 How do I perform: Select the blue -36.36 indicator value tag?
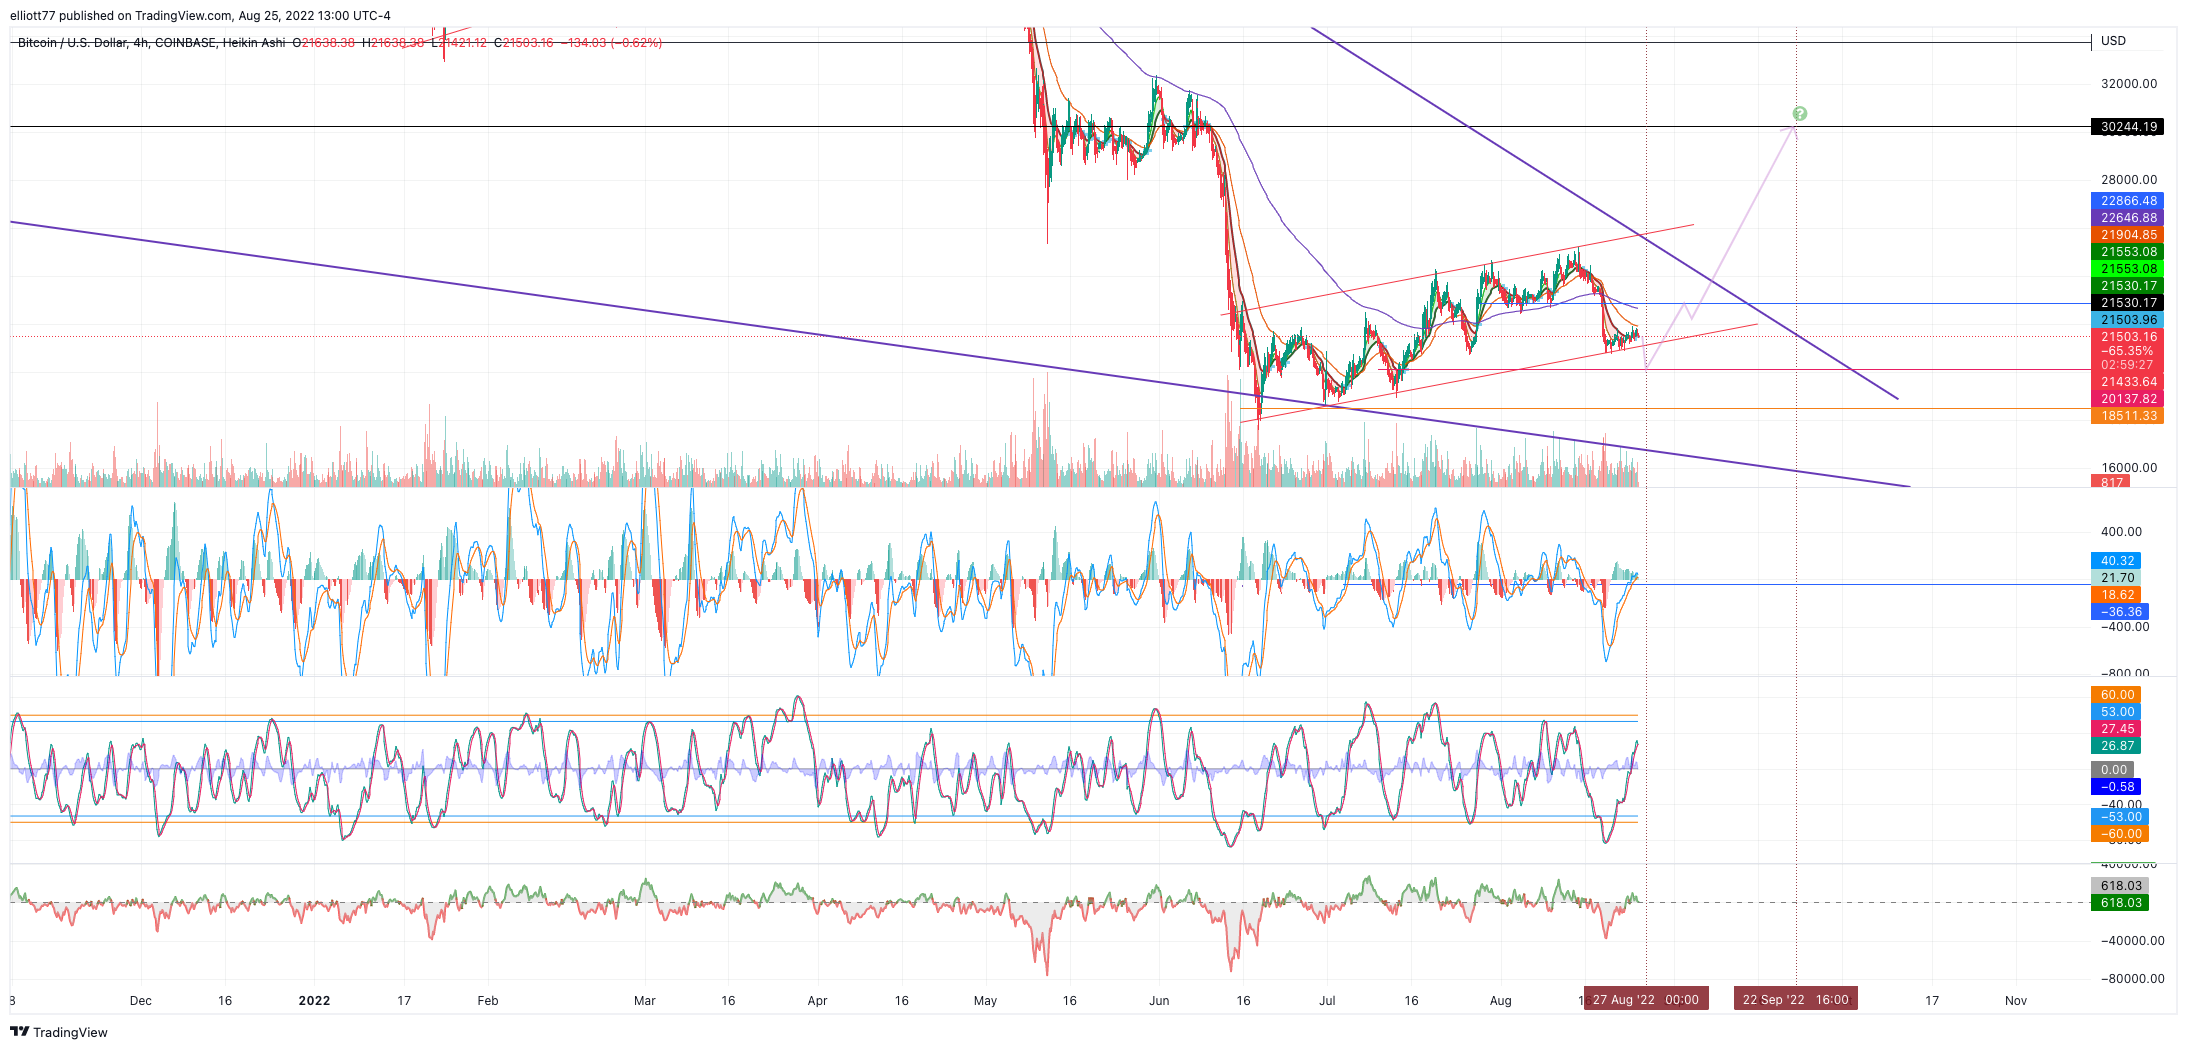point(2120,612)
